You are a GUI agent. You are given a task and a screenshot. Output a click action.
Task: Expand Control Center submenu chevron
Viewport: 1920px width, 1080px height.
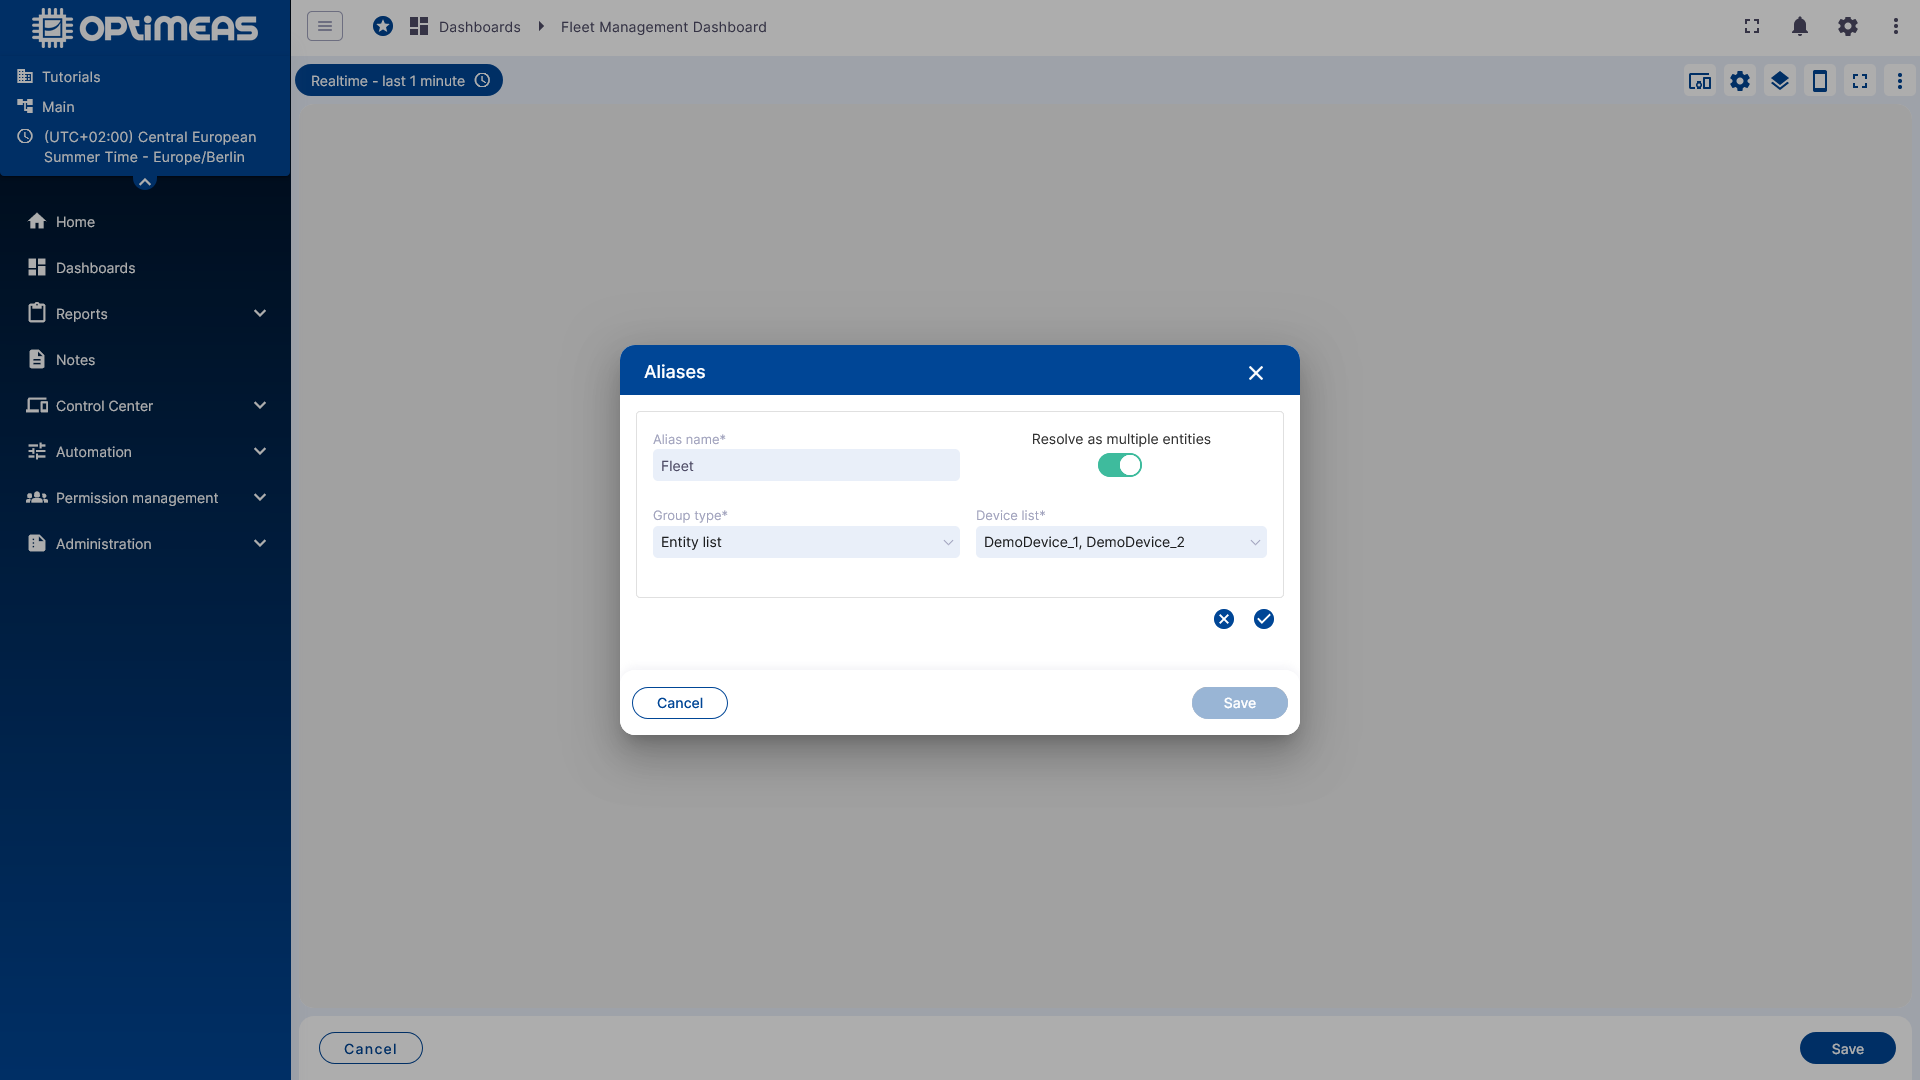(x=260, y=406)
